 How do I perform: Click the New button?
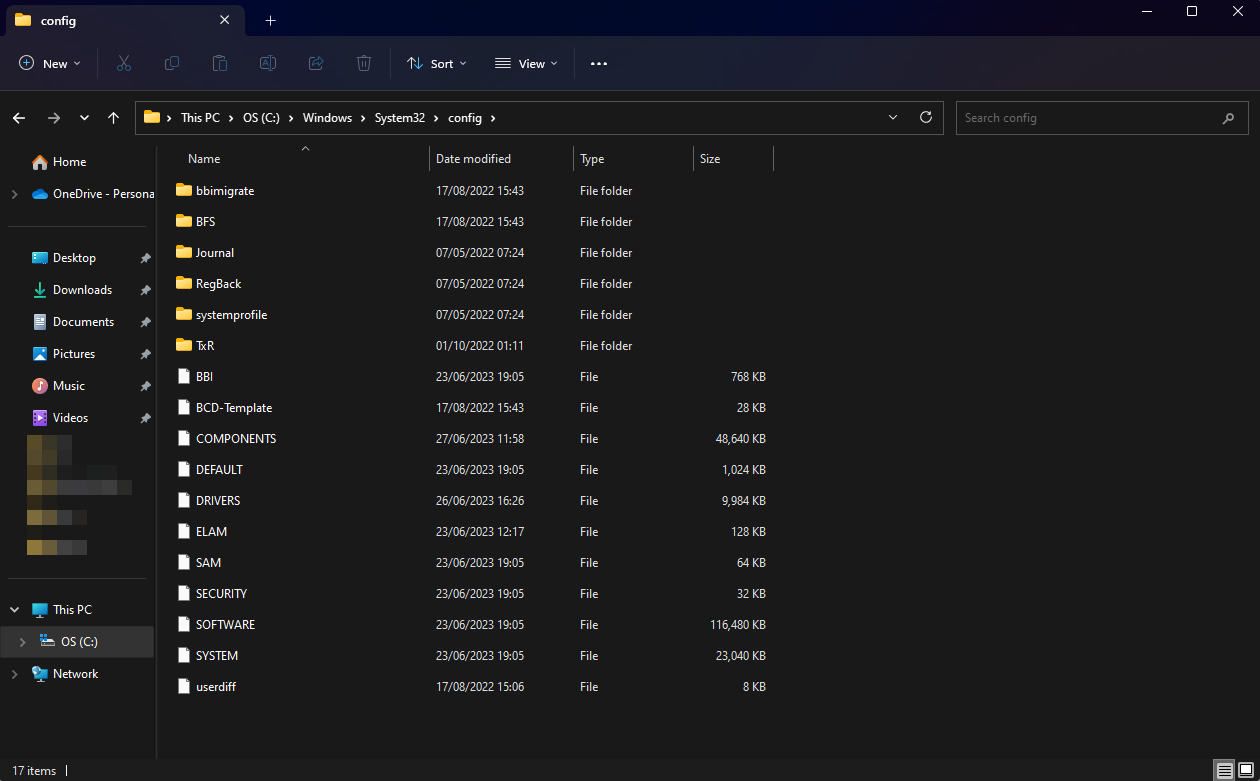[x=50, y=63]
